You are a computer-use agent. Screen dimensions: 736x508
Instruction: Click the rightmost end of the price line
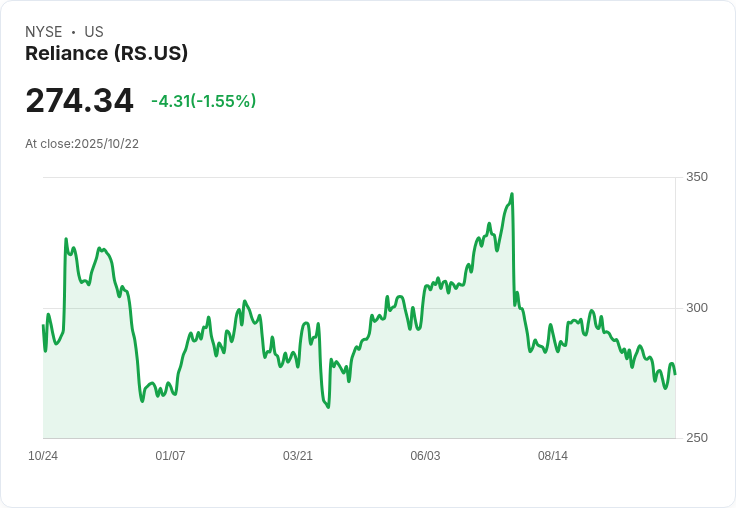tap(675, 373)
